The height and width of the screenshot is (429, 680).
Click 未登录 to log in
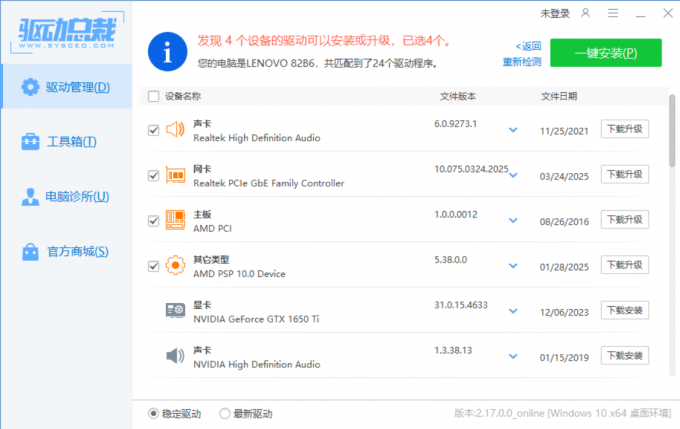(x=555, y=13)
